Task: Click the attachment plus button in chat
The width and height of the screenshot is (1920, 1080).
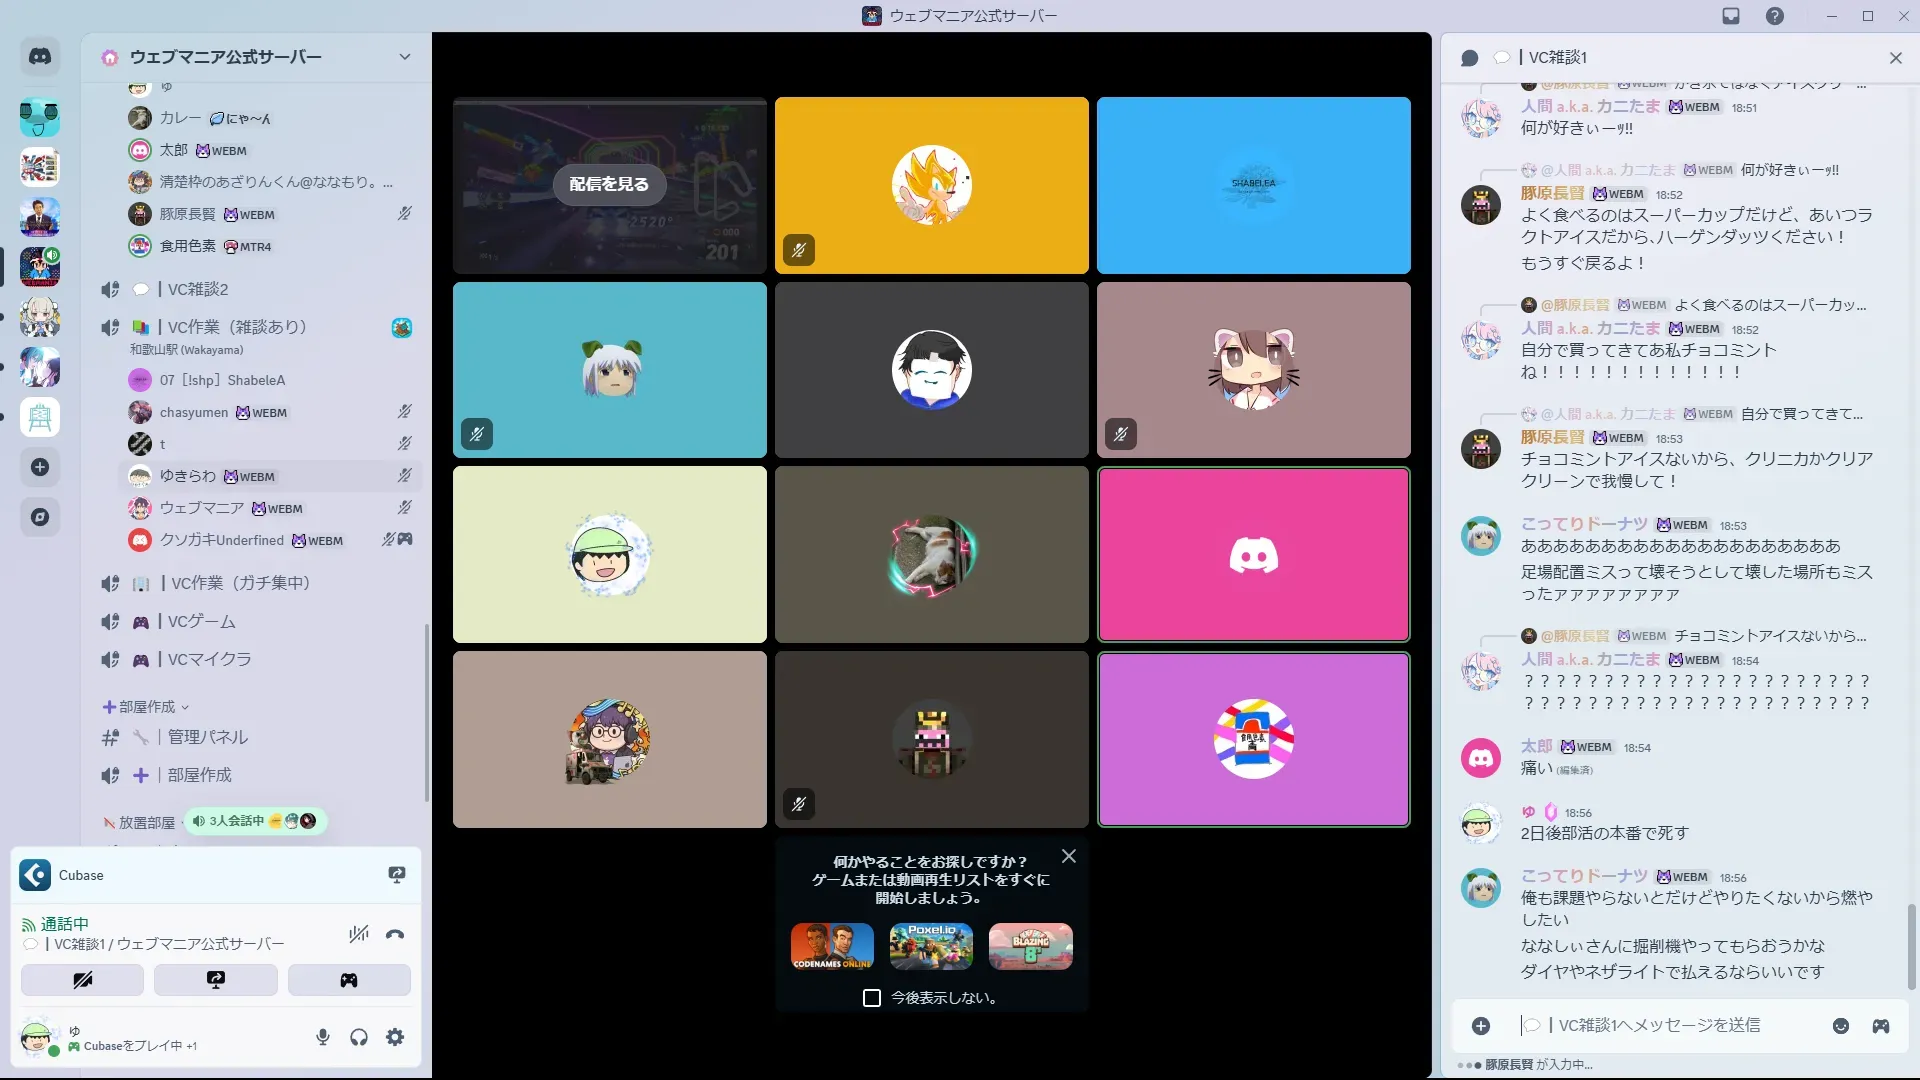Action: click(1481, 1026)
